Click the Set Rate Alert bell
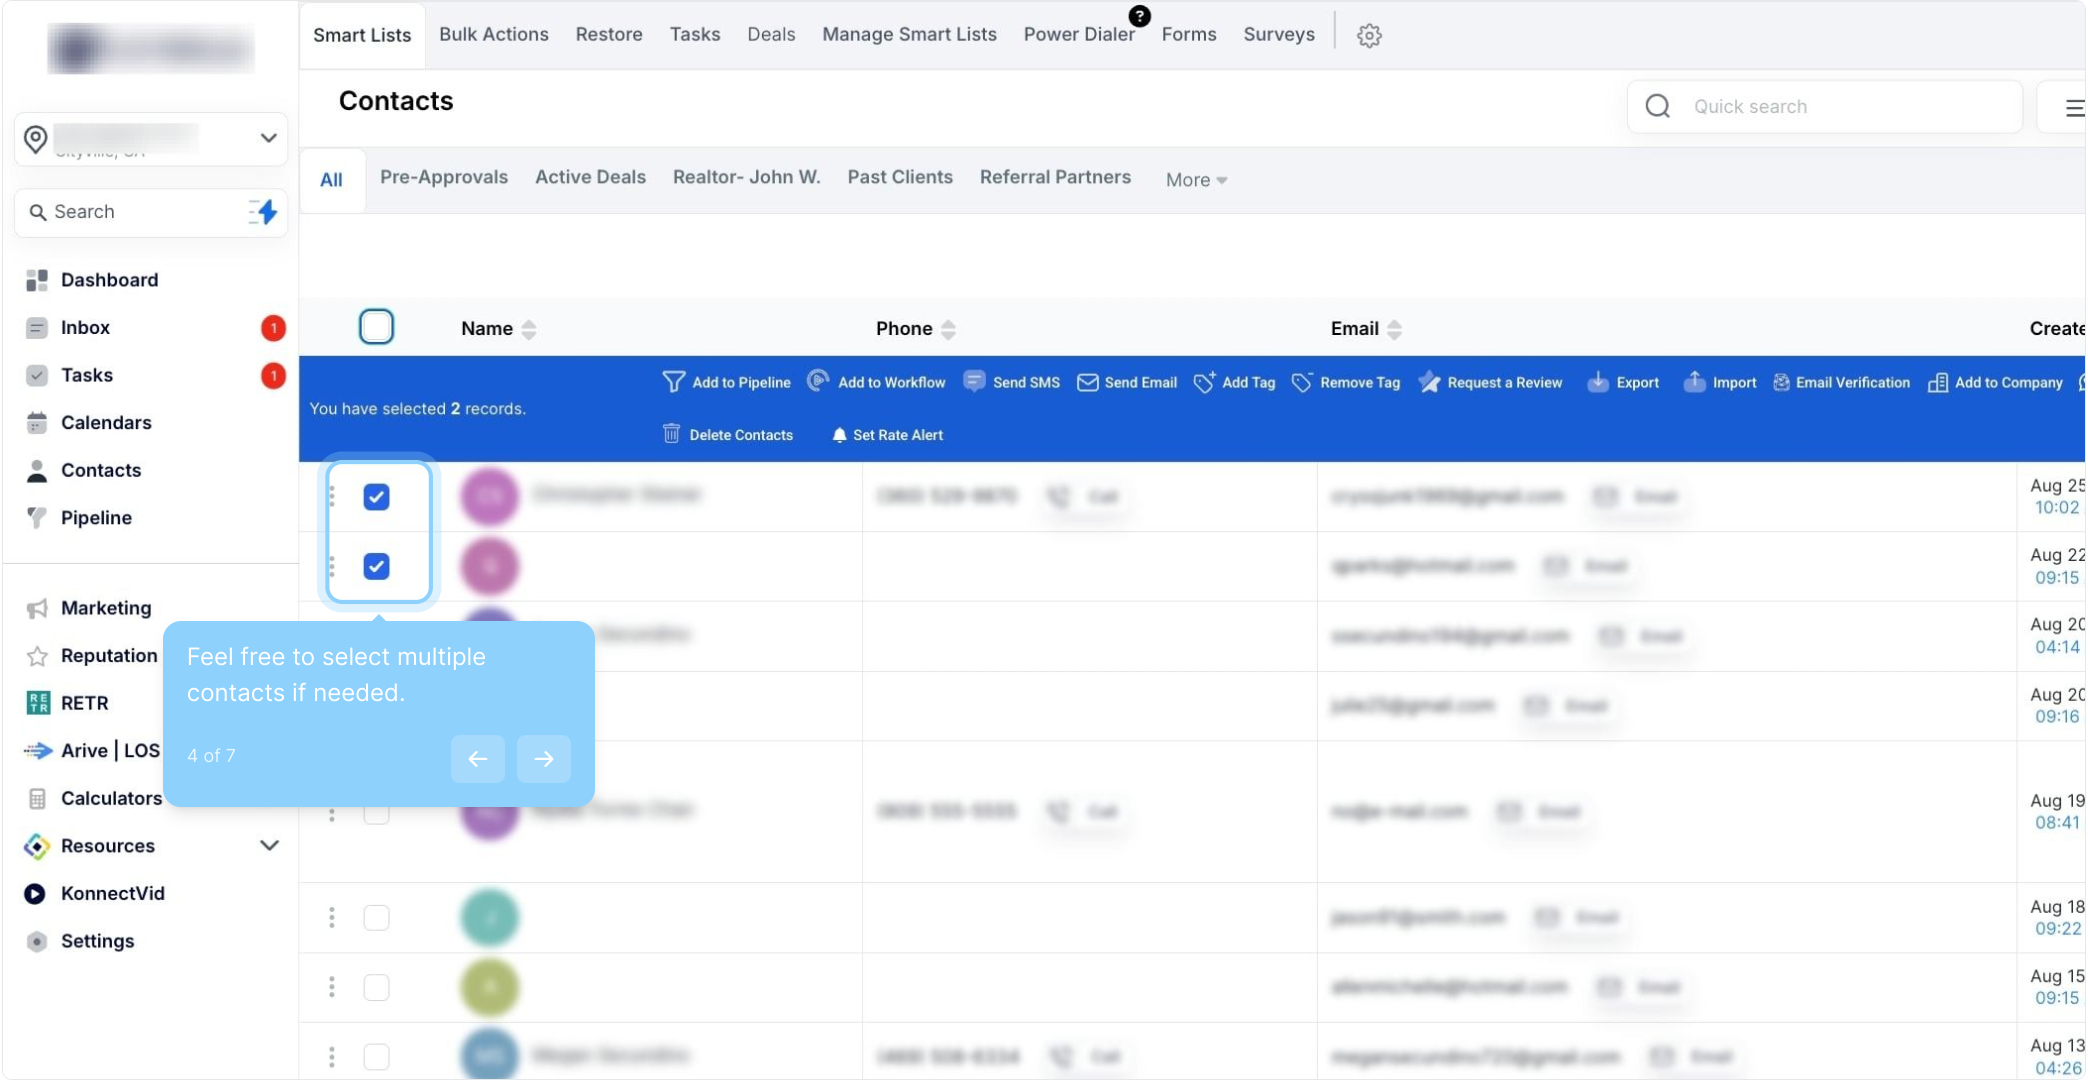 pos(839,434)
